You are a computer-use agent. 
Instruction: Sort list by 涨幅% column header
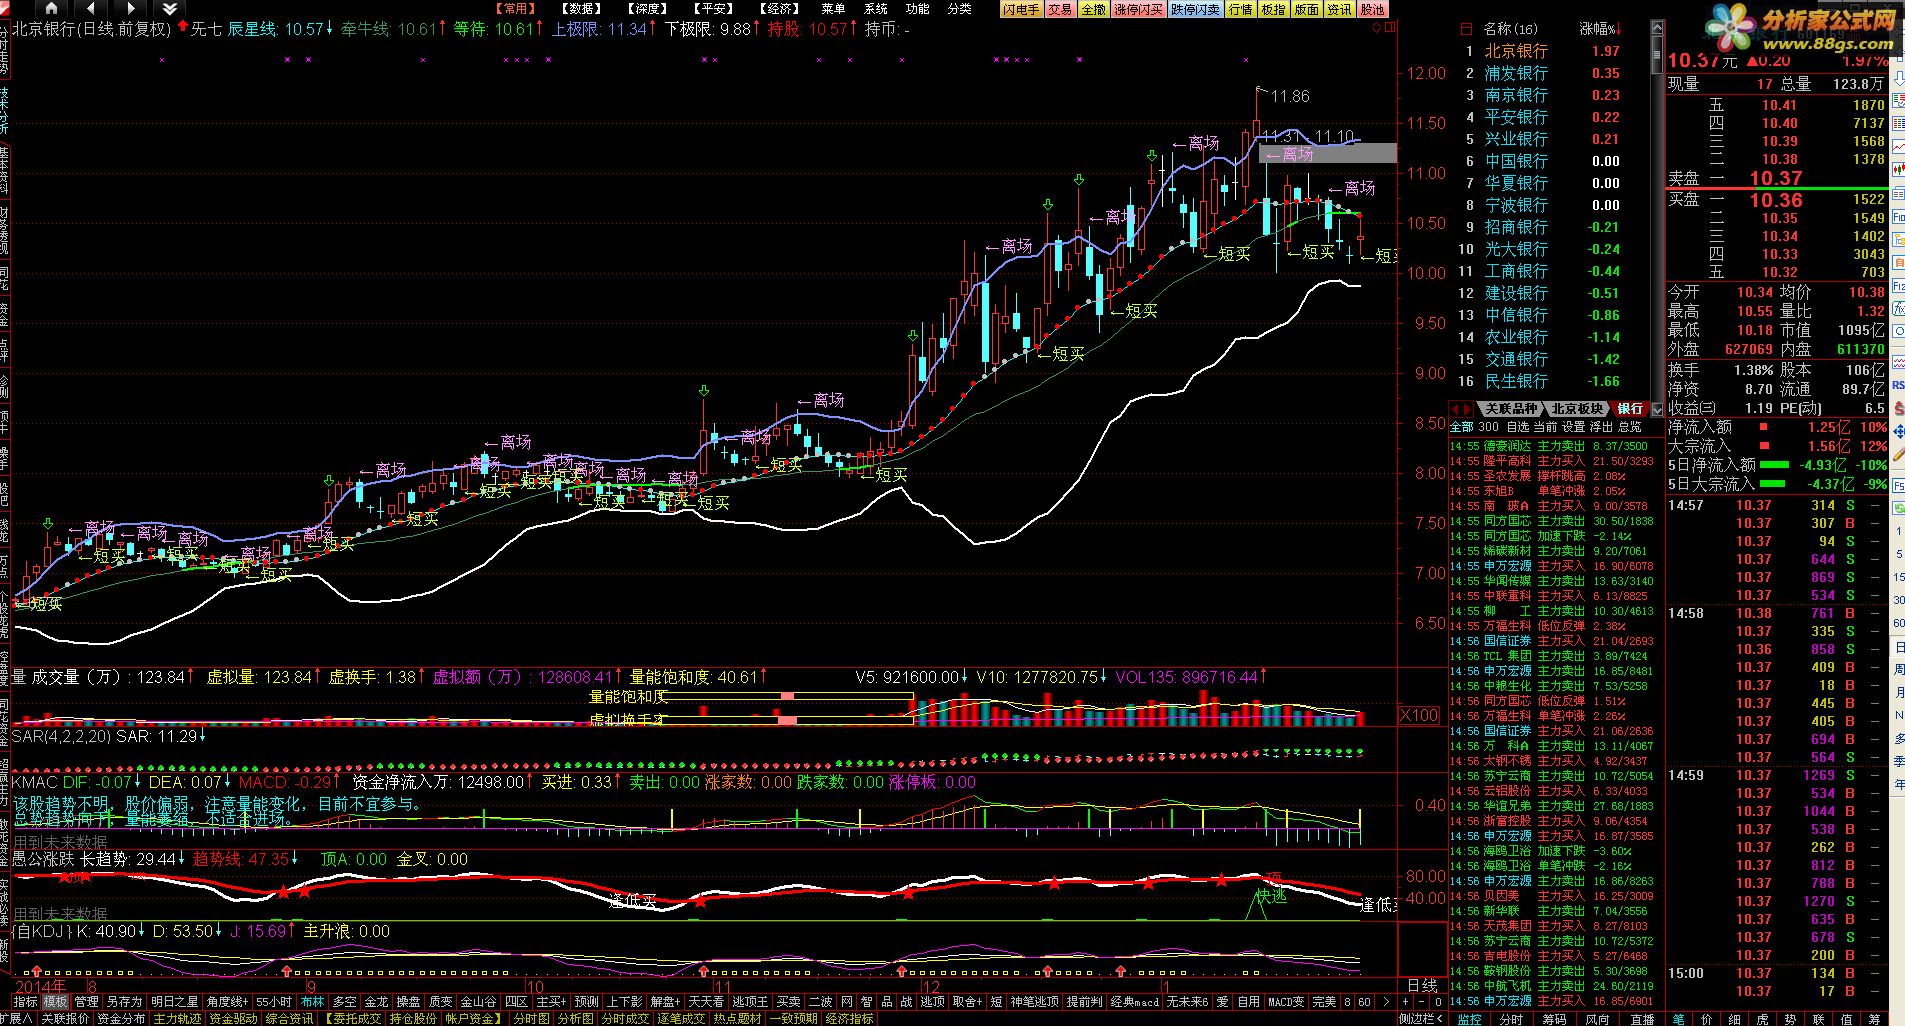(x=1601, y=29)
